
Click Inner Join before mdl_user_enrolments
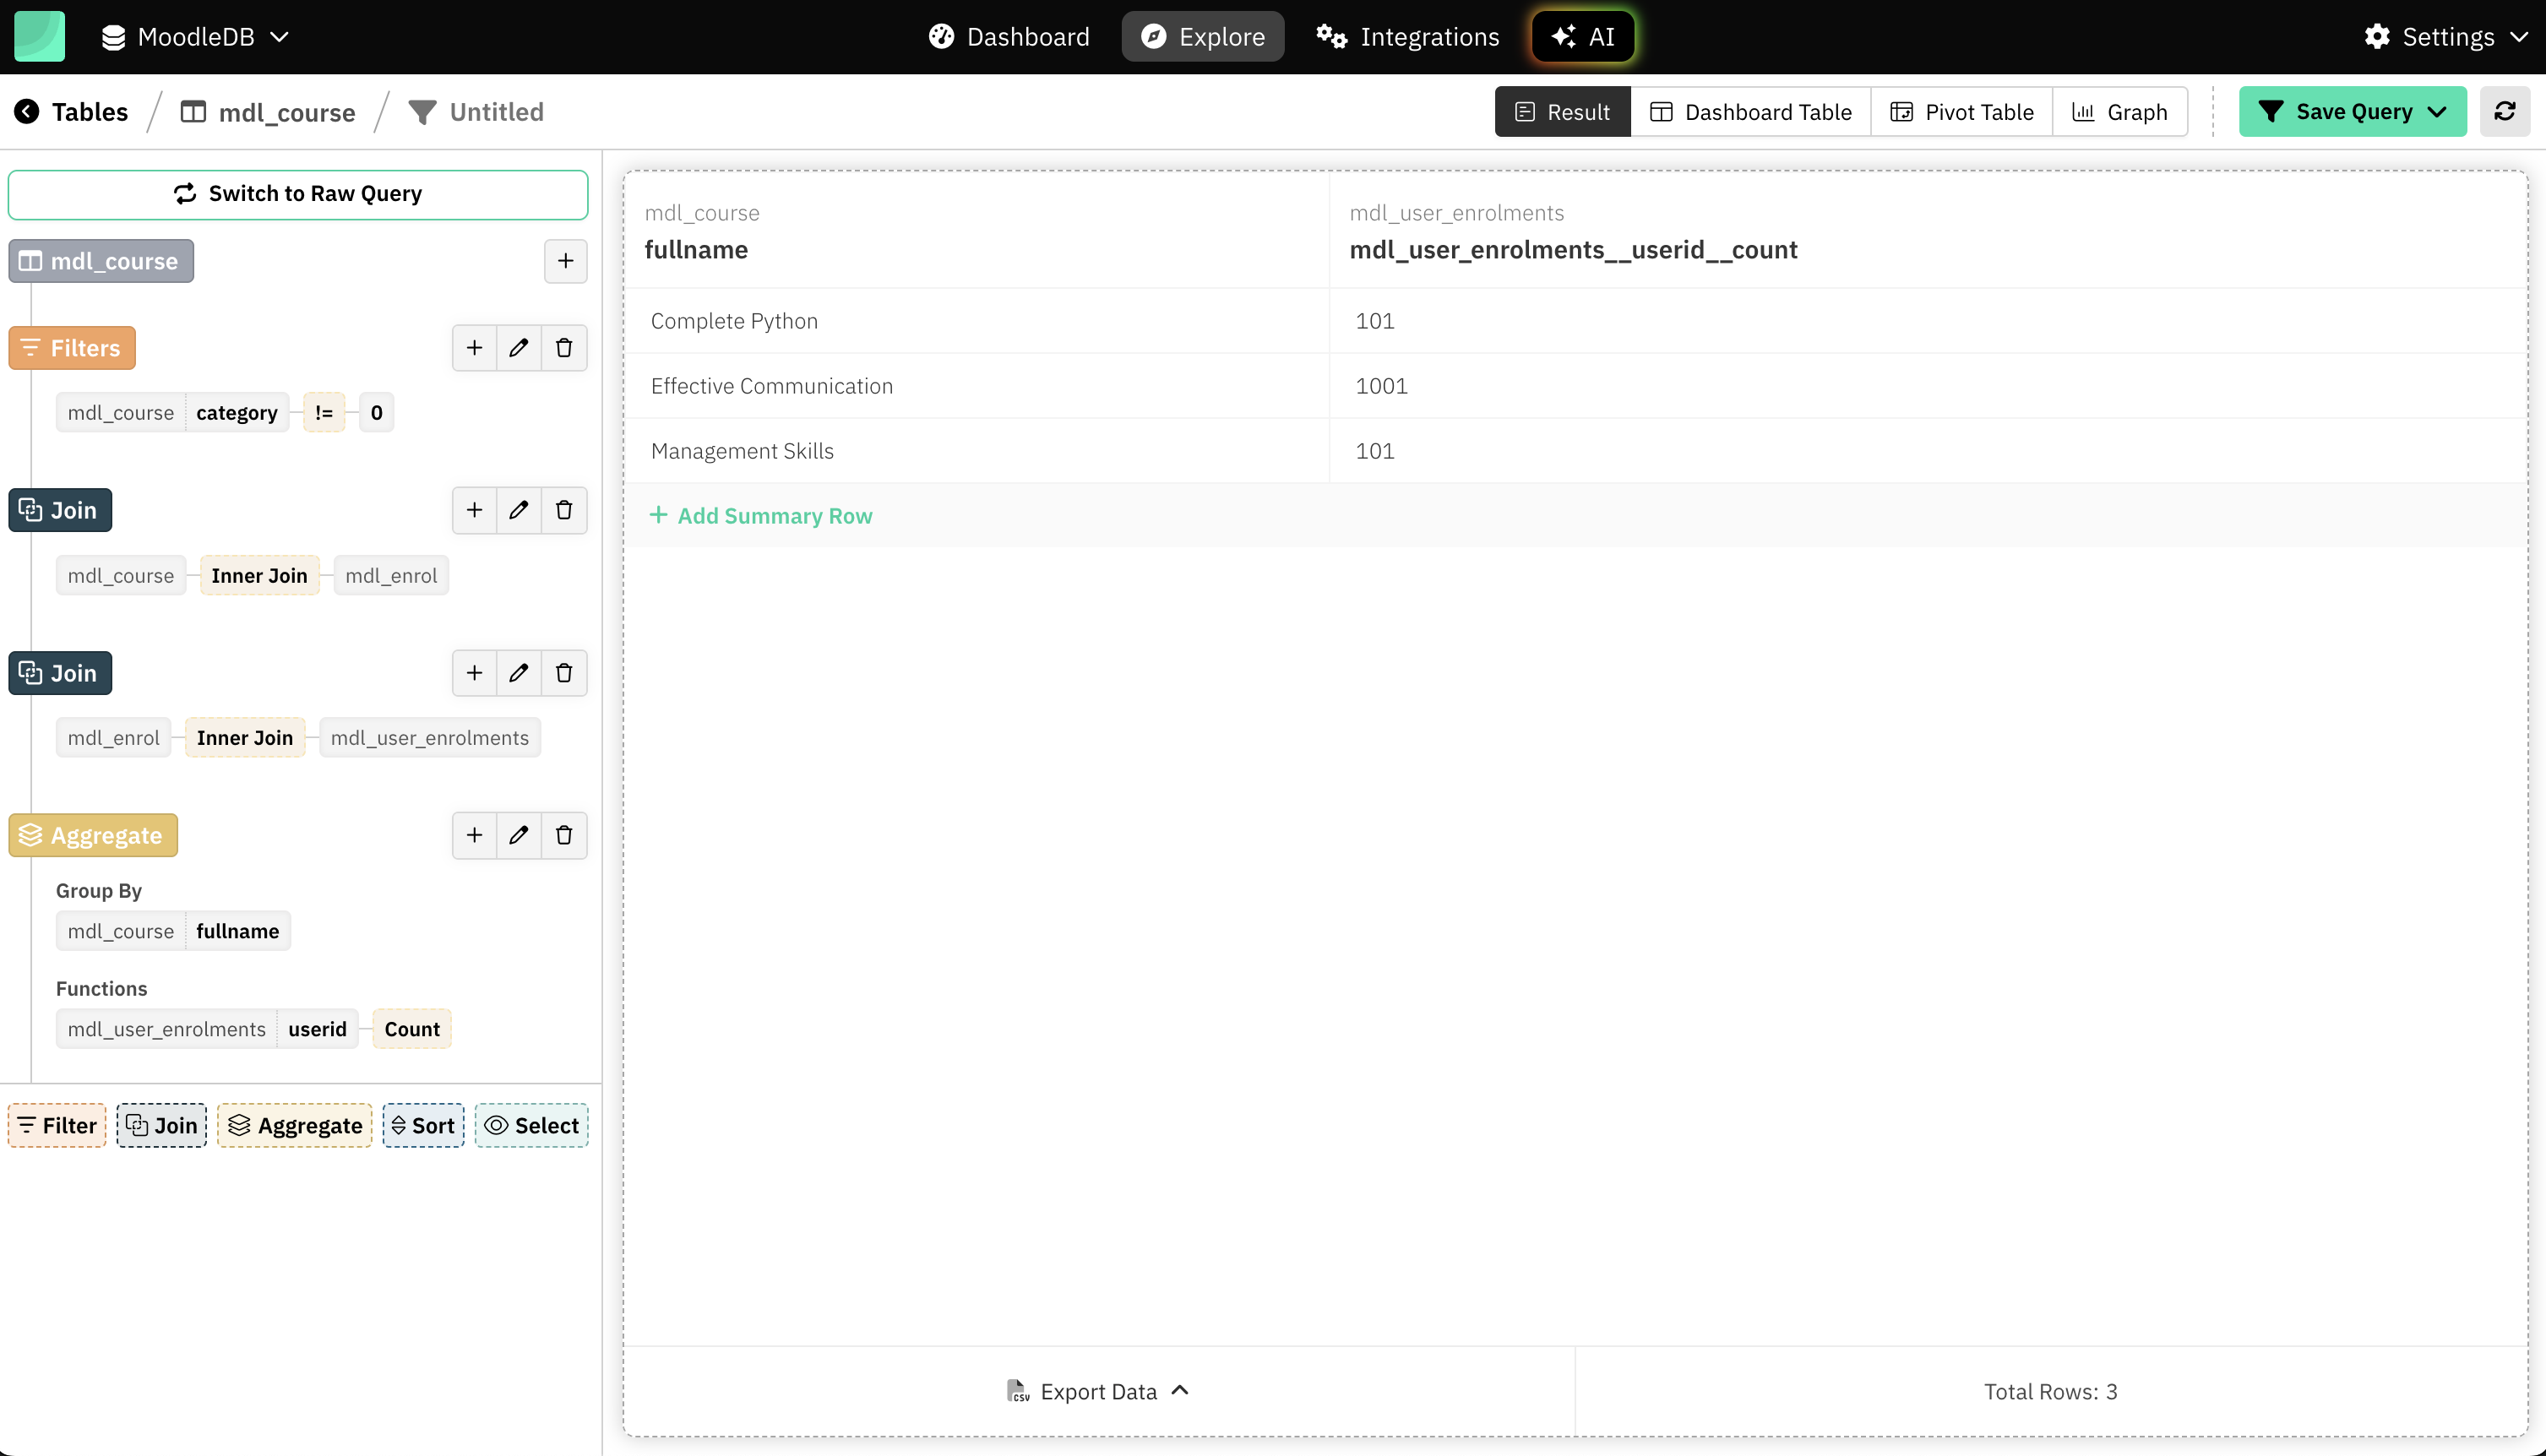pos(245,738)
